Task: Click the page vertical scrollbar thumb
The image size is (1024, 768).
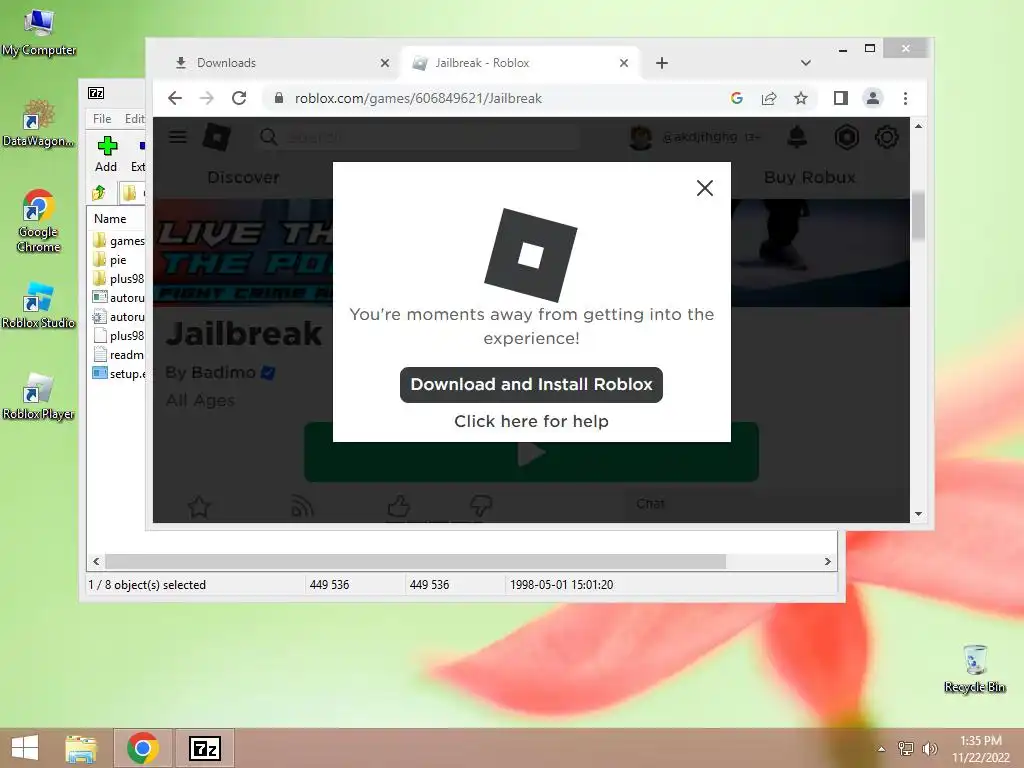Action: 918,216
